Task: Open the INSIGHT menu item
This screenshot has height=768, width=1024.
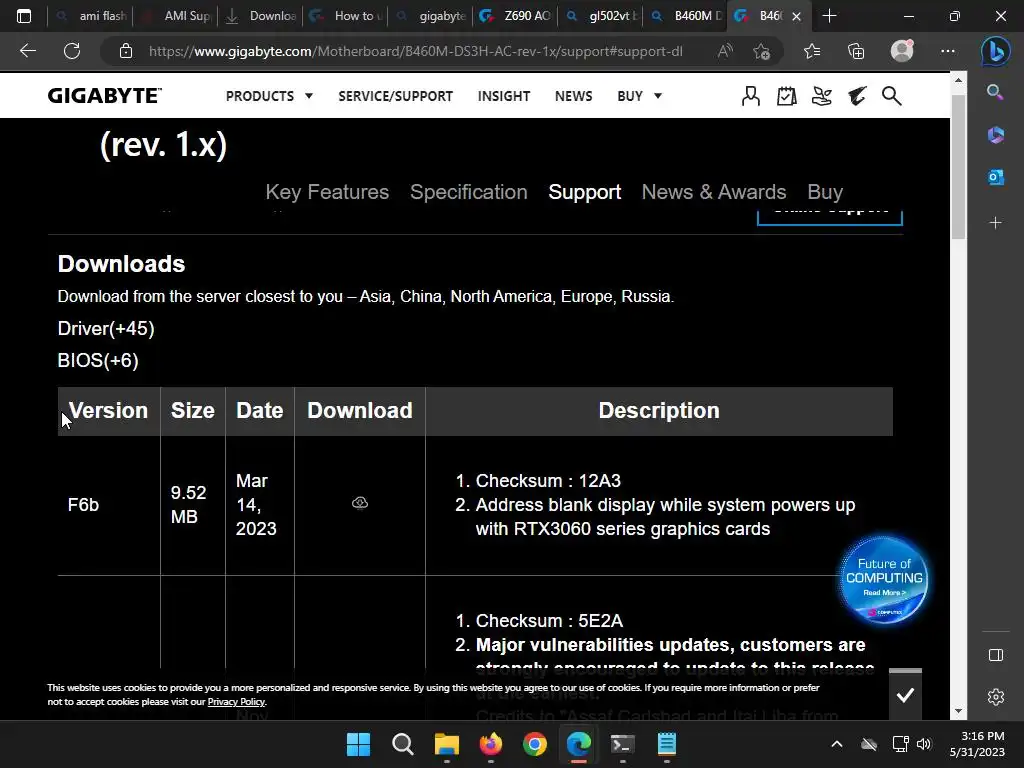Action: (x=504, y=96)
